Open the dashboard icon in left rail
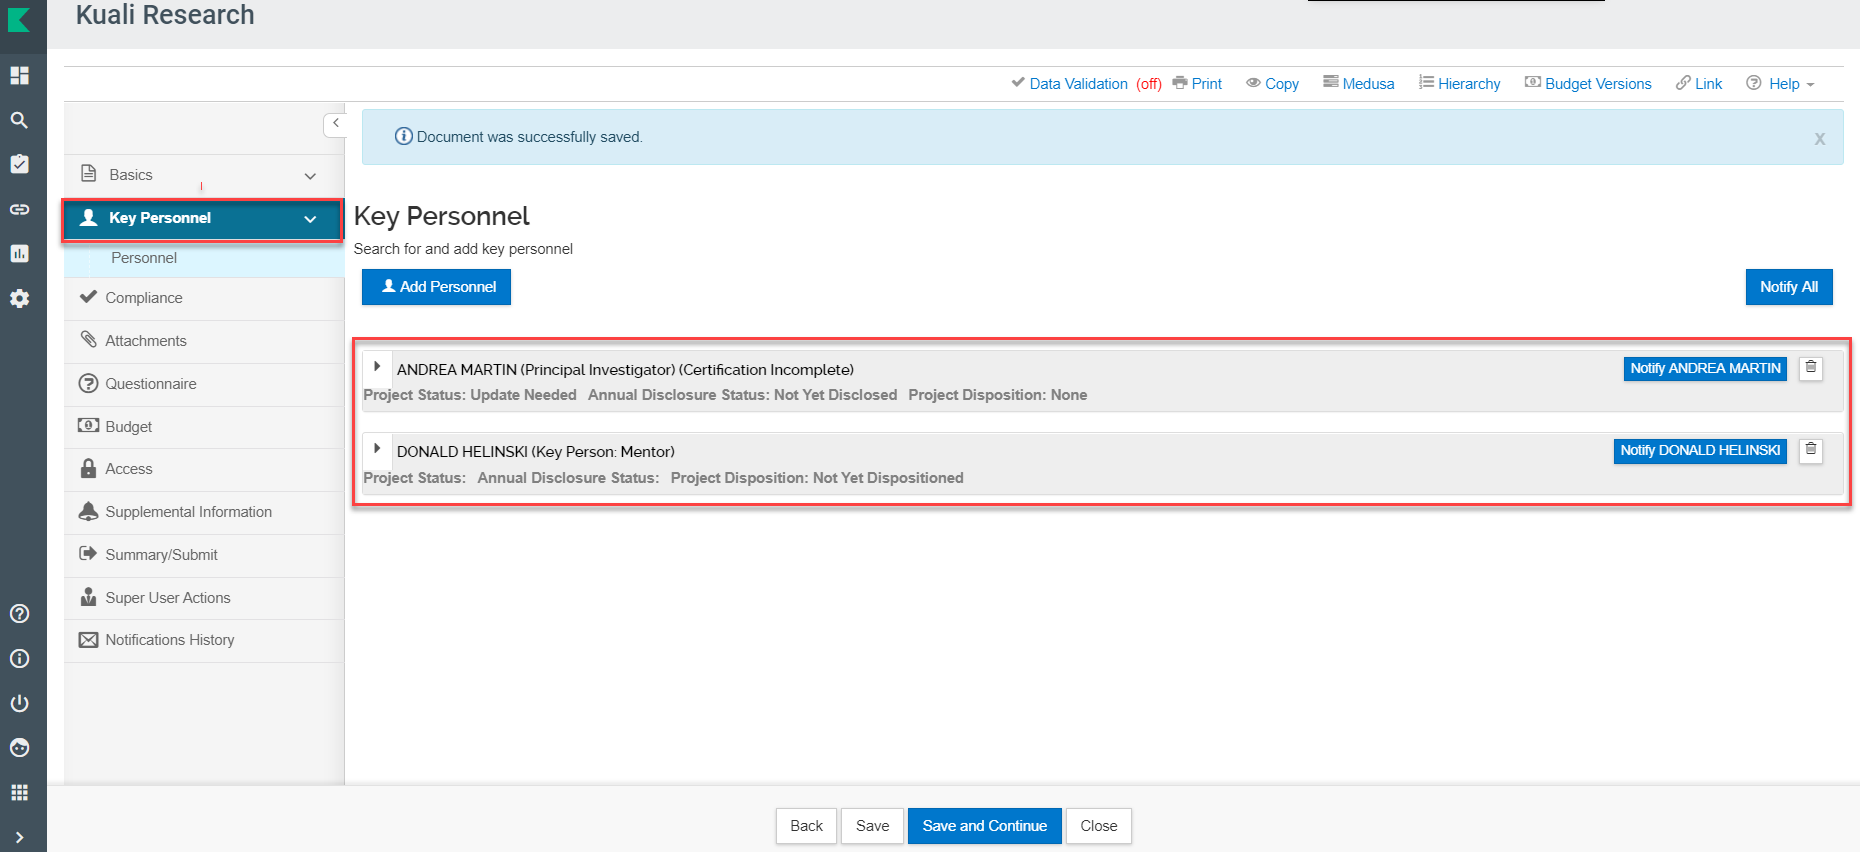 coord(19,76)
